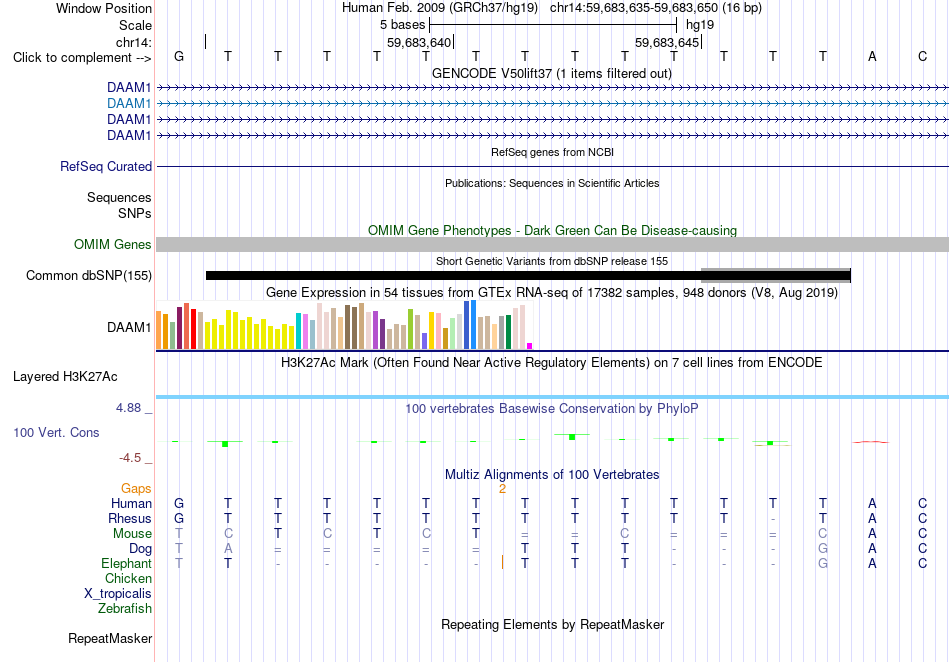This screenshot has width=950, height=662.
Task: Open 'Publications: Sequences in Scientific Articles' title
Action: (552, 183)
